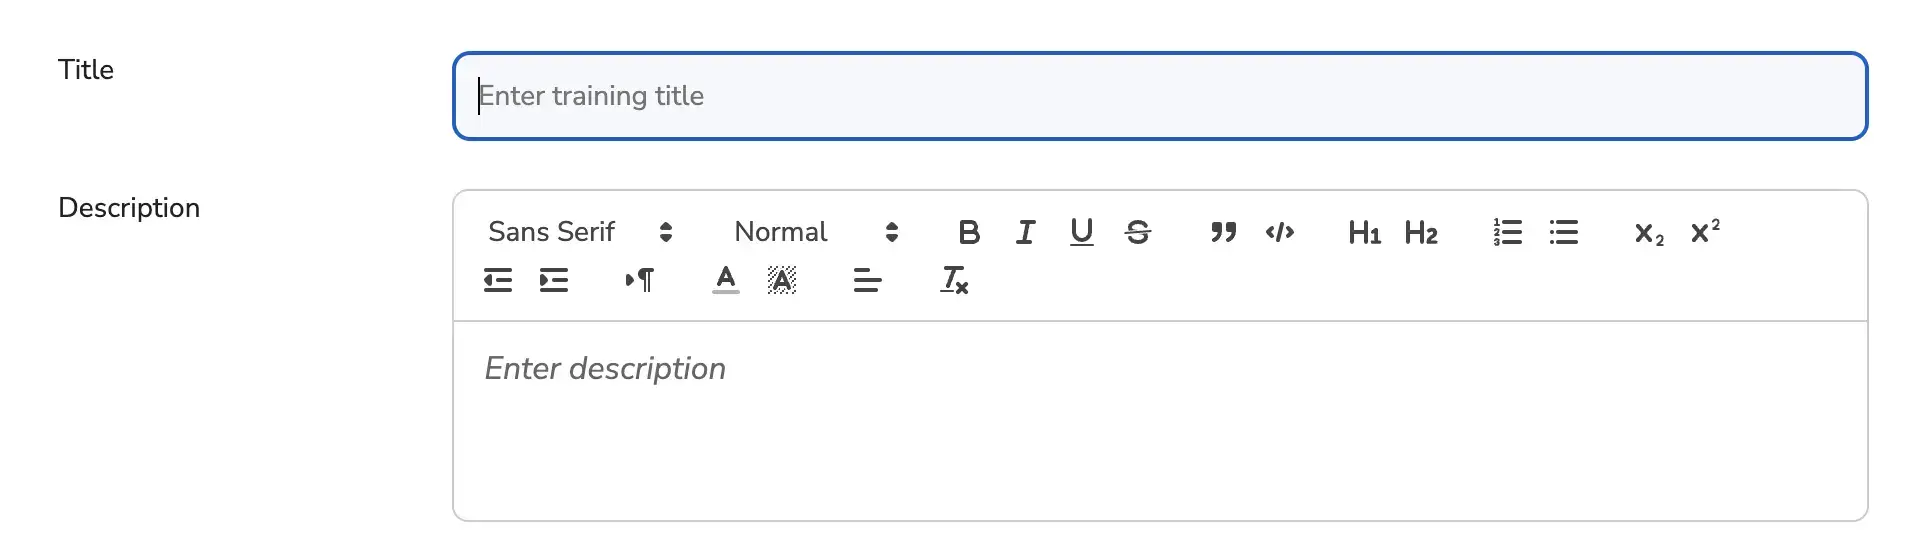The width and height of the screenshot is (1926, 552).
Task: Toggle right-to-left text direction
Action: point(640,280)
